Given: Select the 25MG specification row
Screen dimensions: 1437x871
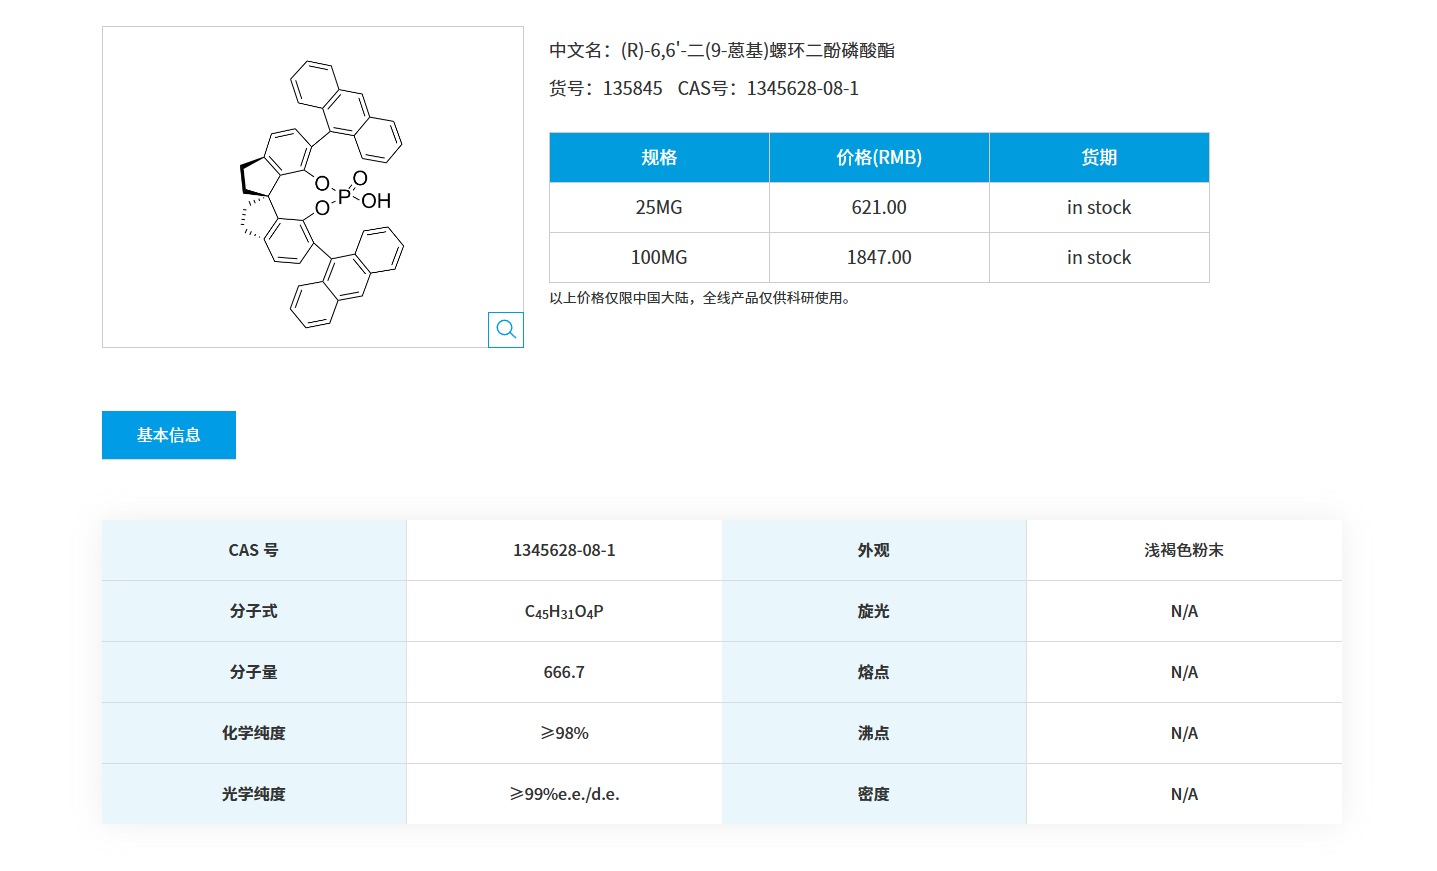Looking at the screenshot, I should point(658,207).
